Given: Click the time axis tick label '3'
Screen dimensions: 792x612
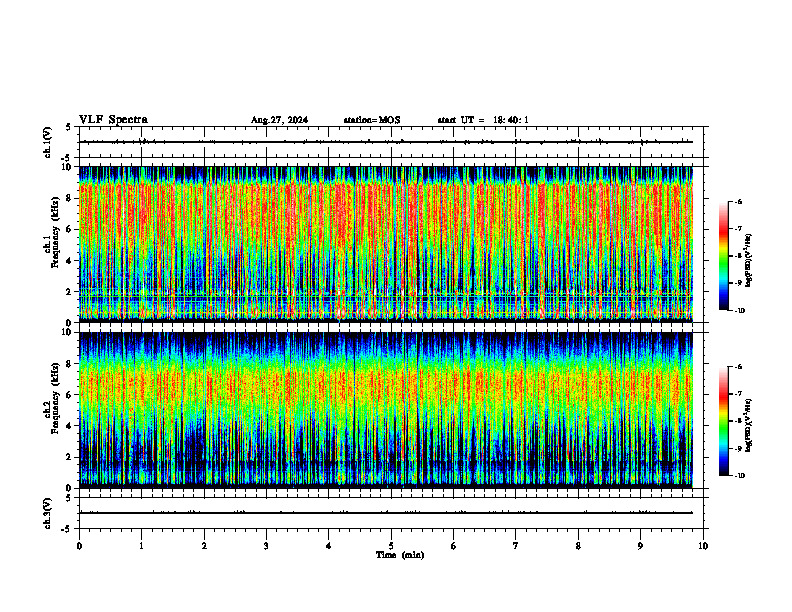Looking at the screenshot, I should (266, 546).
